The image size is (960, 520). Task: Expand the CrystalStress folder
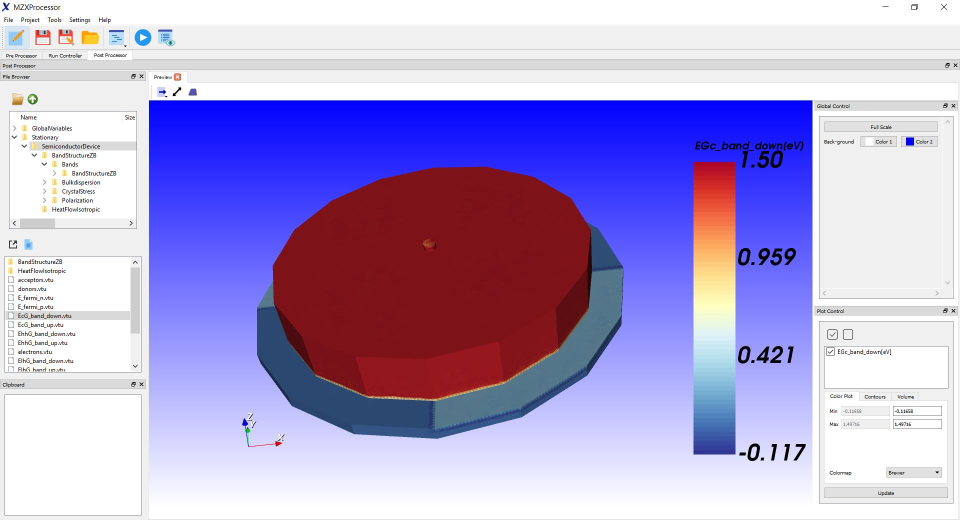click(x=44, y=192)
